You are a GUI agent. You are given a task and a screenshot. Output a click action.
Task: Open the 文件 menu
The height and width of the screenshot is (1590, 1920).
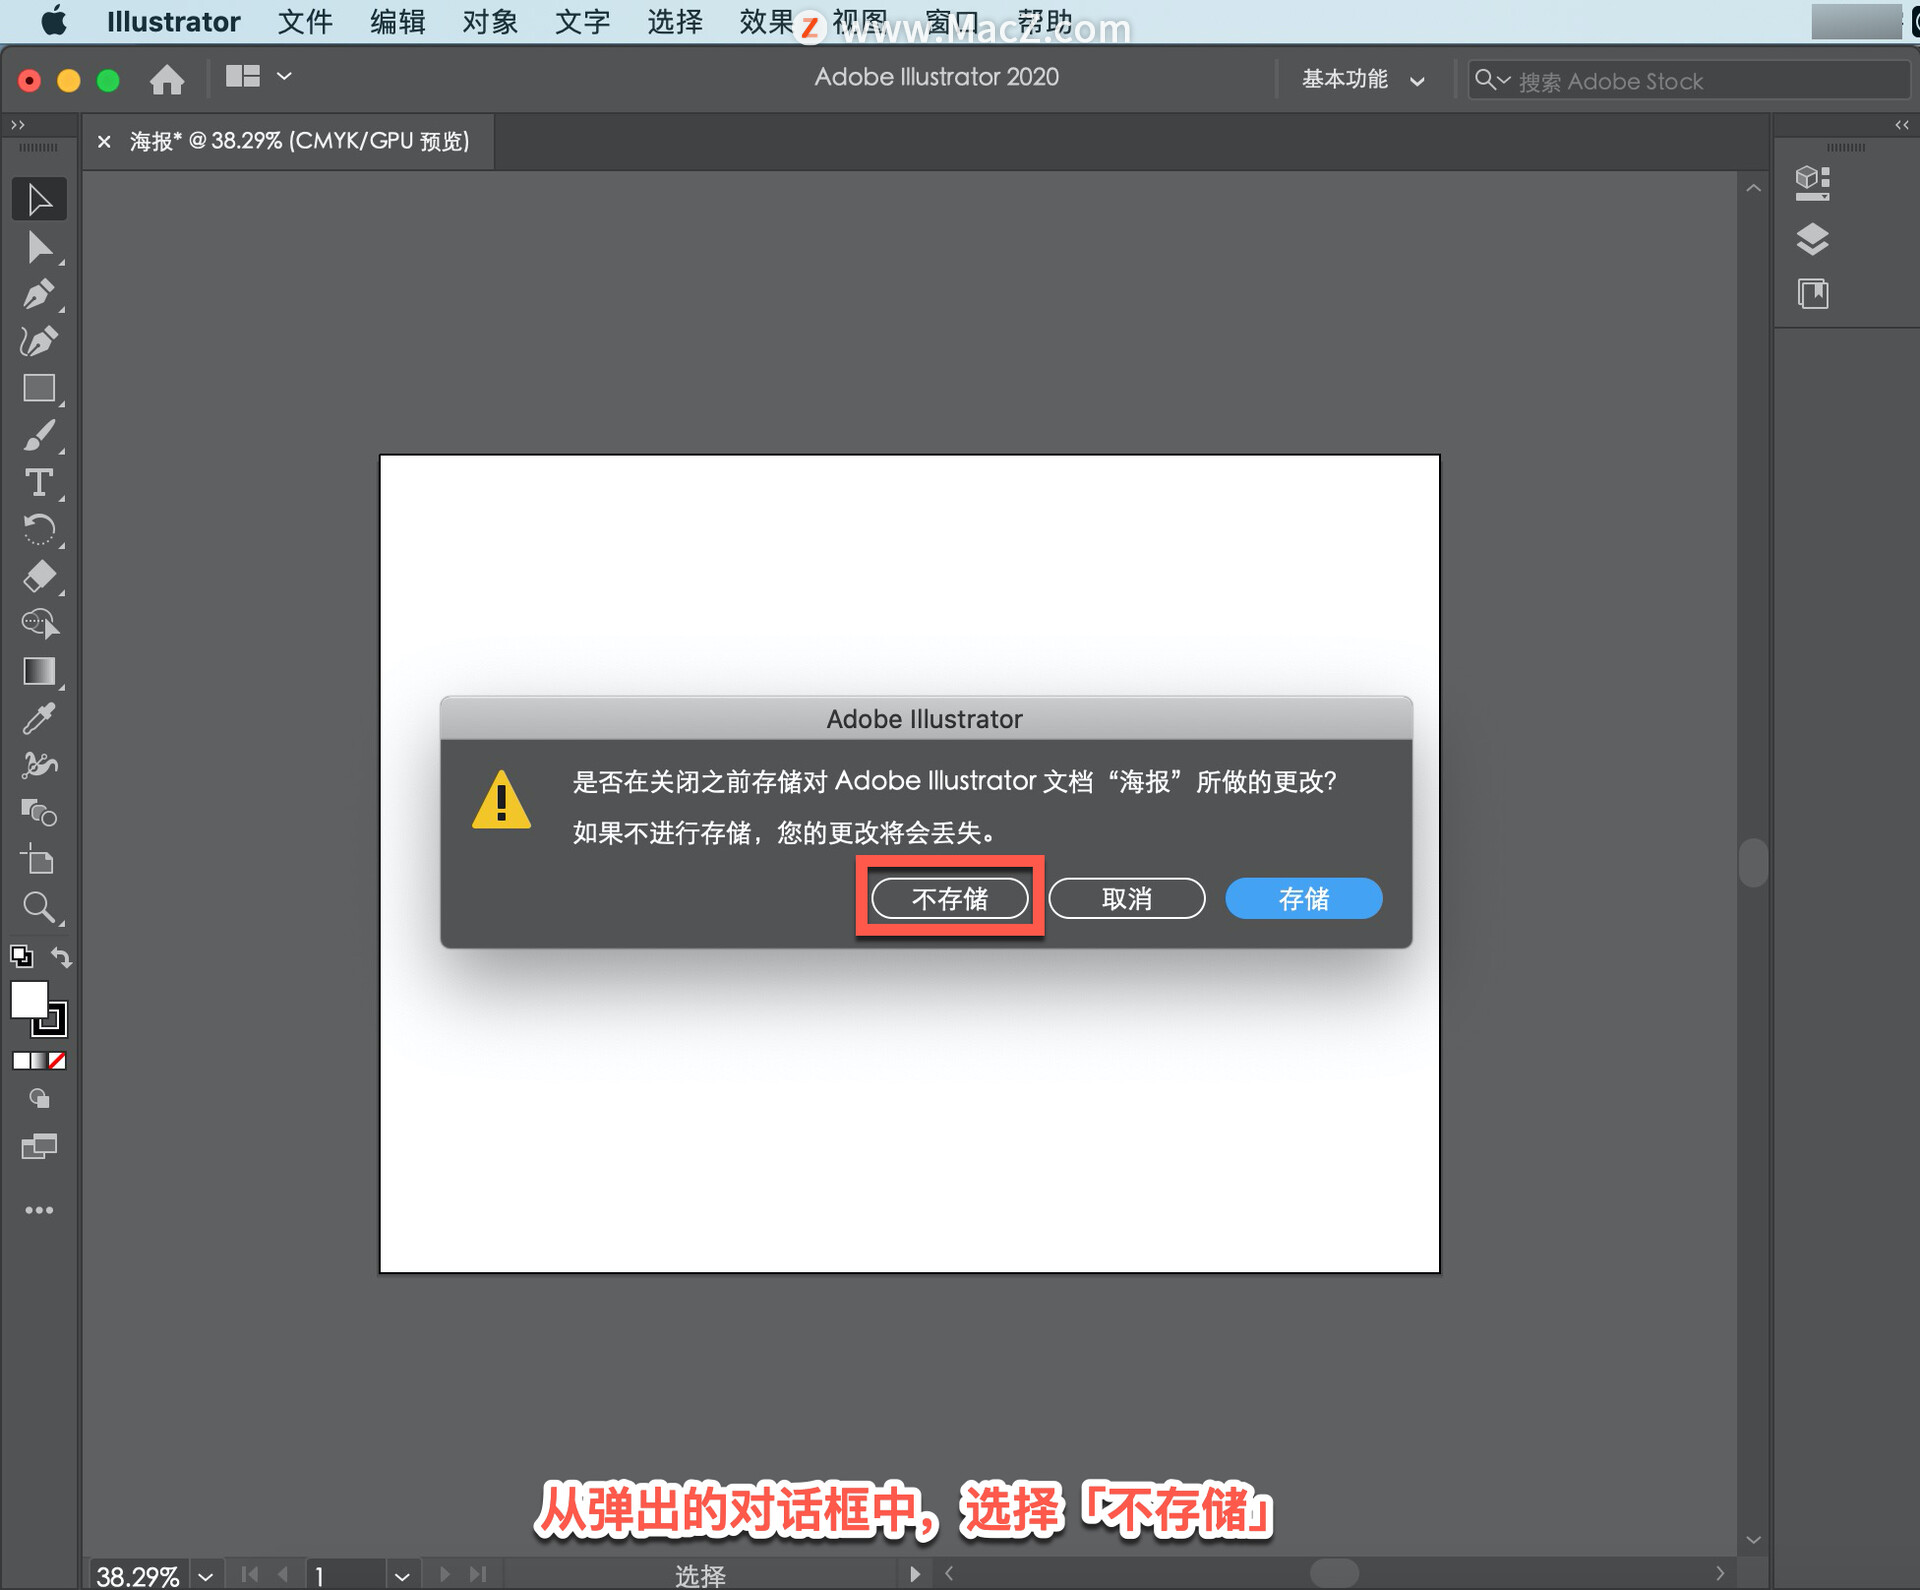tap(304, 22)
